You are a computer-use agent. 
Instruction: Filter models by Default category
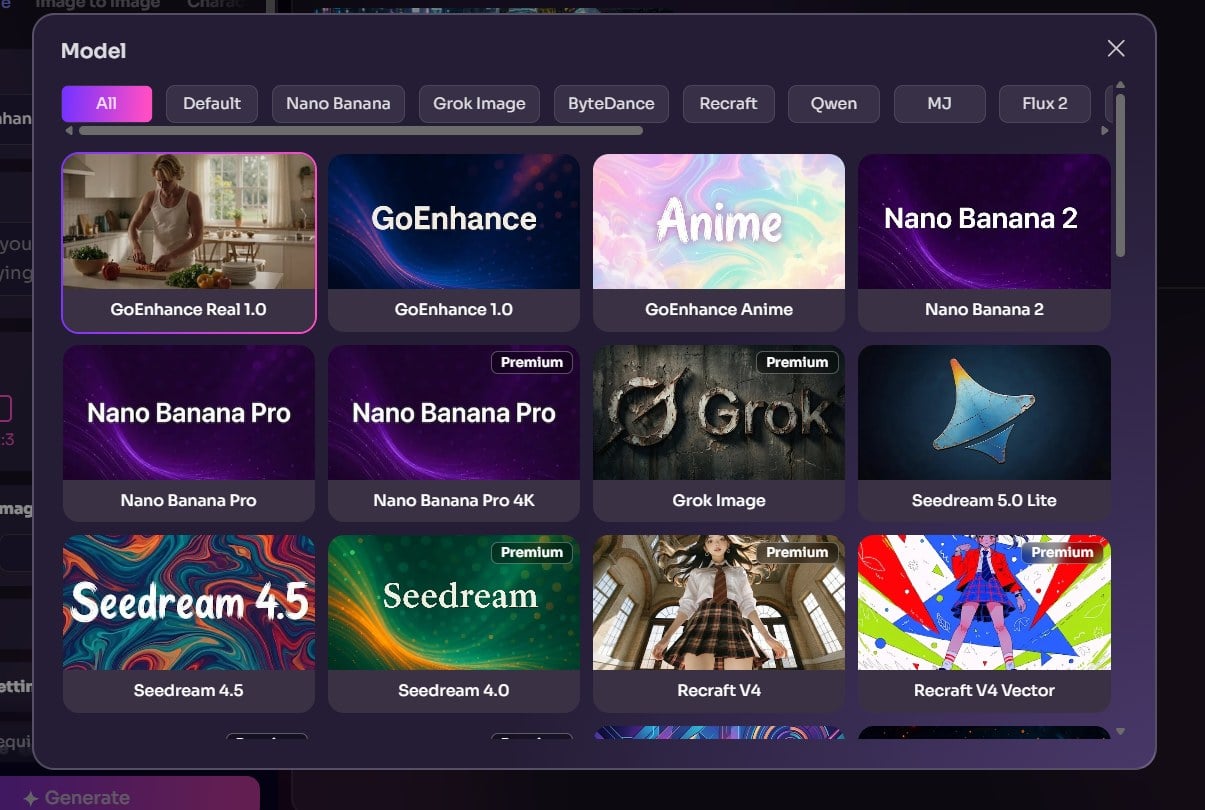click(x=211, y=104)
